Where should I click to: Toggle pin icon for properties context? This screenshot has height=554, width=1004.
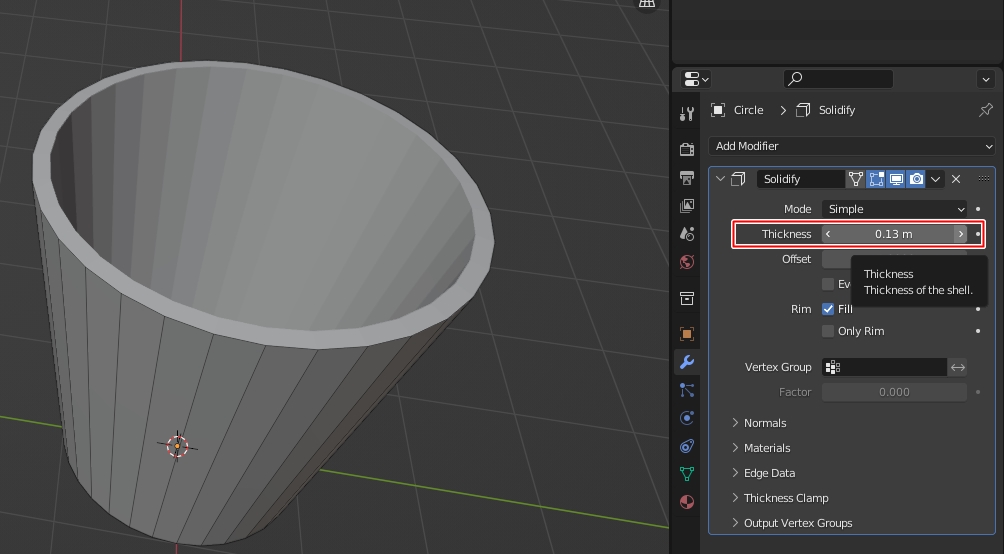pyautogui.click(x=985, y=110)
